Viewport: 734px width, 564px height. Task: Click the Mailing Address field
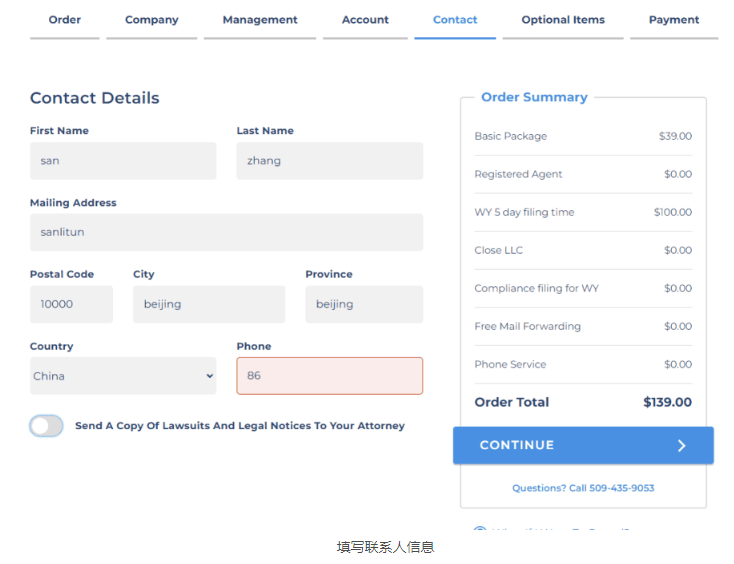(x=226, y=232)
